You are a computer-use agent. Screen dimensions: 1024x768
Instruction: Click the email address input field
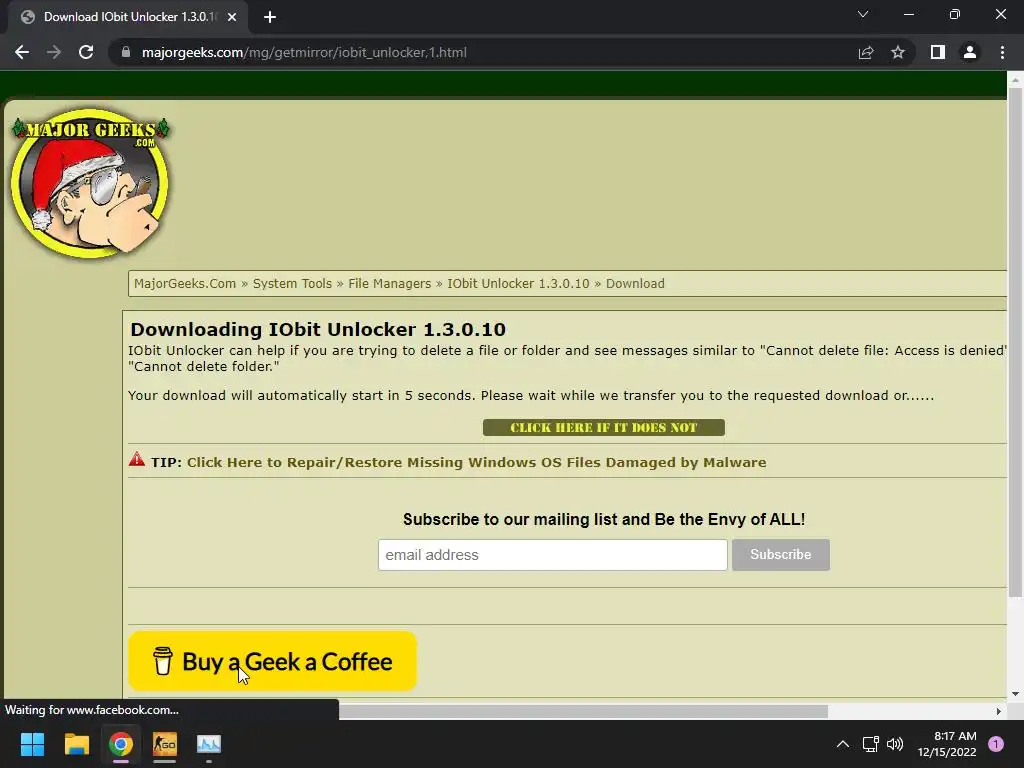coord(552,554)
